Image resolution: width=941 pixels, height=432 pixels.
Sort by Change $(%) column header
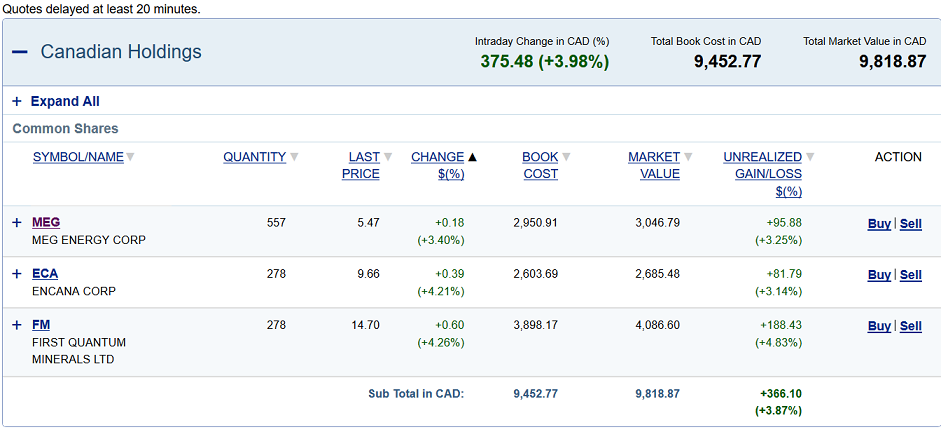pyautogui.click(x=437, y=165)
